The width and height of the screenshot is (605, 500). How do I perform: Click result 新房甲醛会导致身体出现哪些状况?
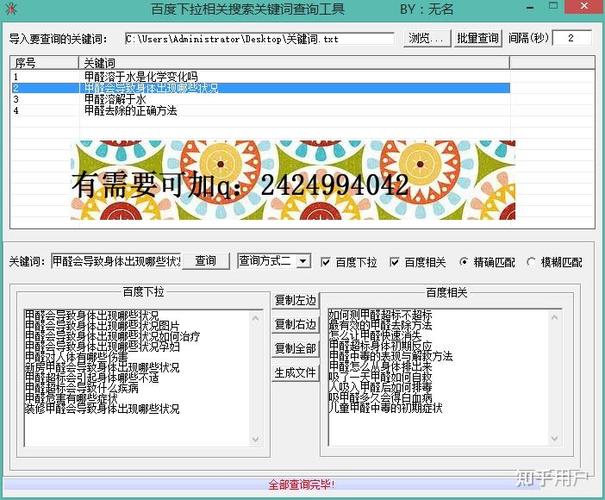[x=102, y=367]
